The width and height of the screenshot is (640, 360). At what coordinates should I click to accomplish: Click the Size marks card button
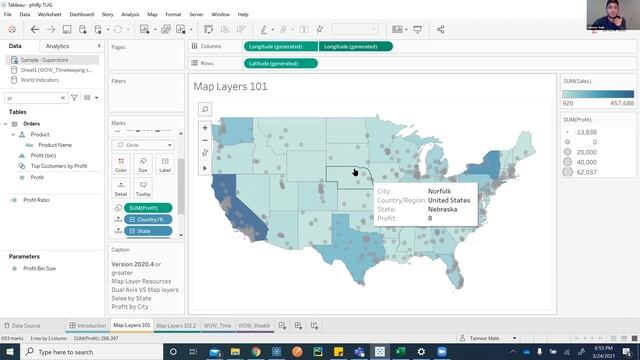click(x=143, y=164)
